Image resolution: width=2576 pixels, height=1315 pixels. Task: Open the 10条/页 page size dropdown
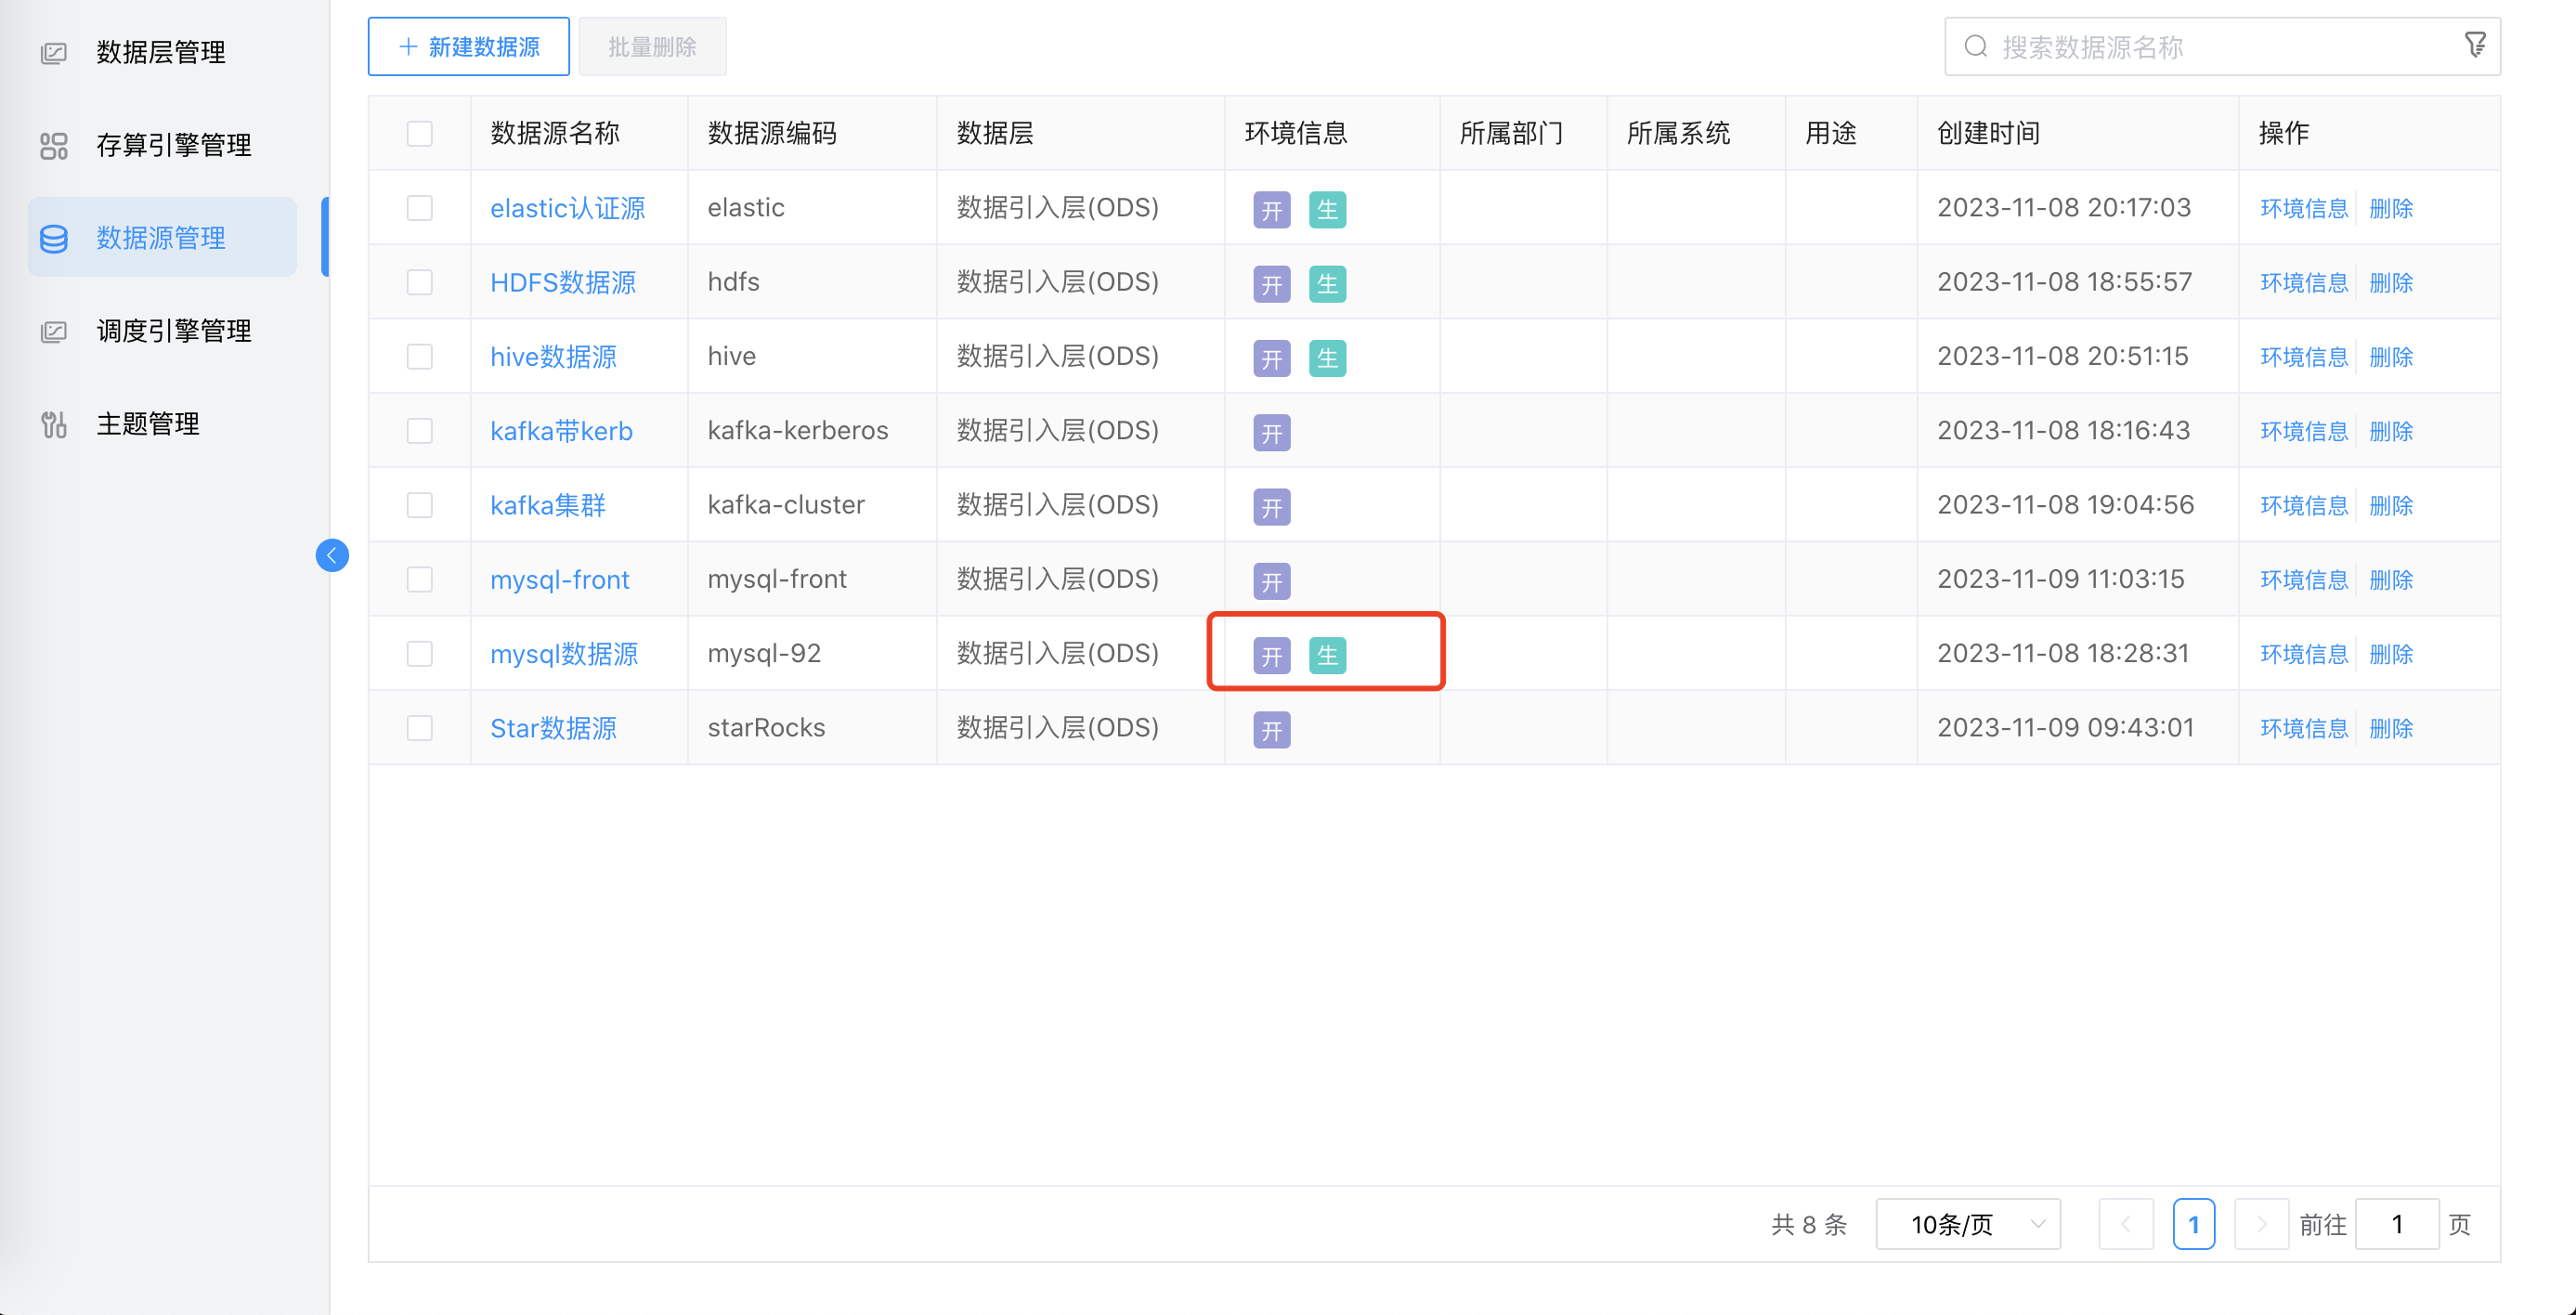1967,1223
